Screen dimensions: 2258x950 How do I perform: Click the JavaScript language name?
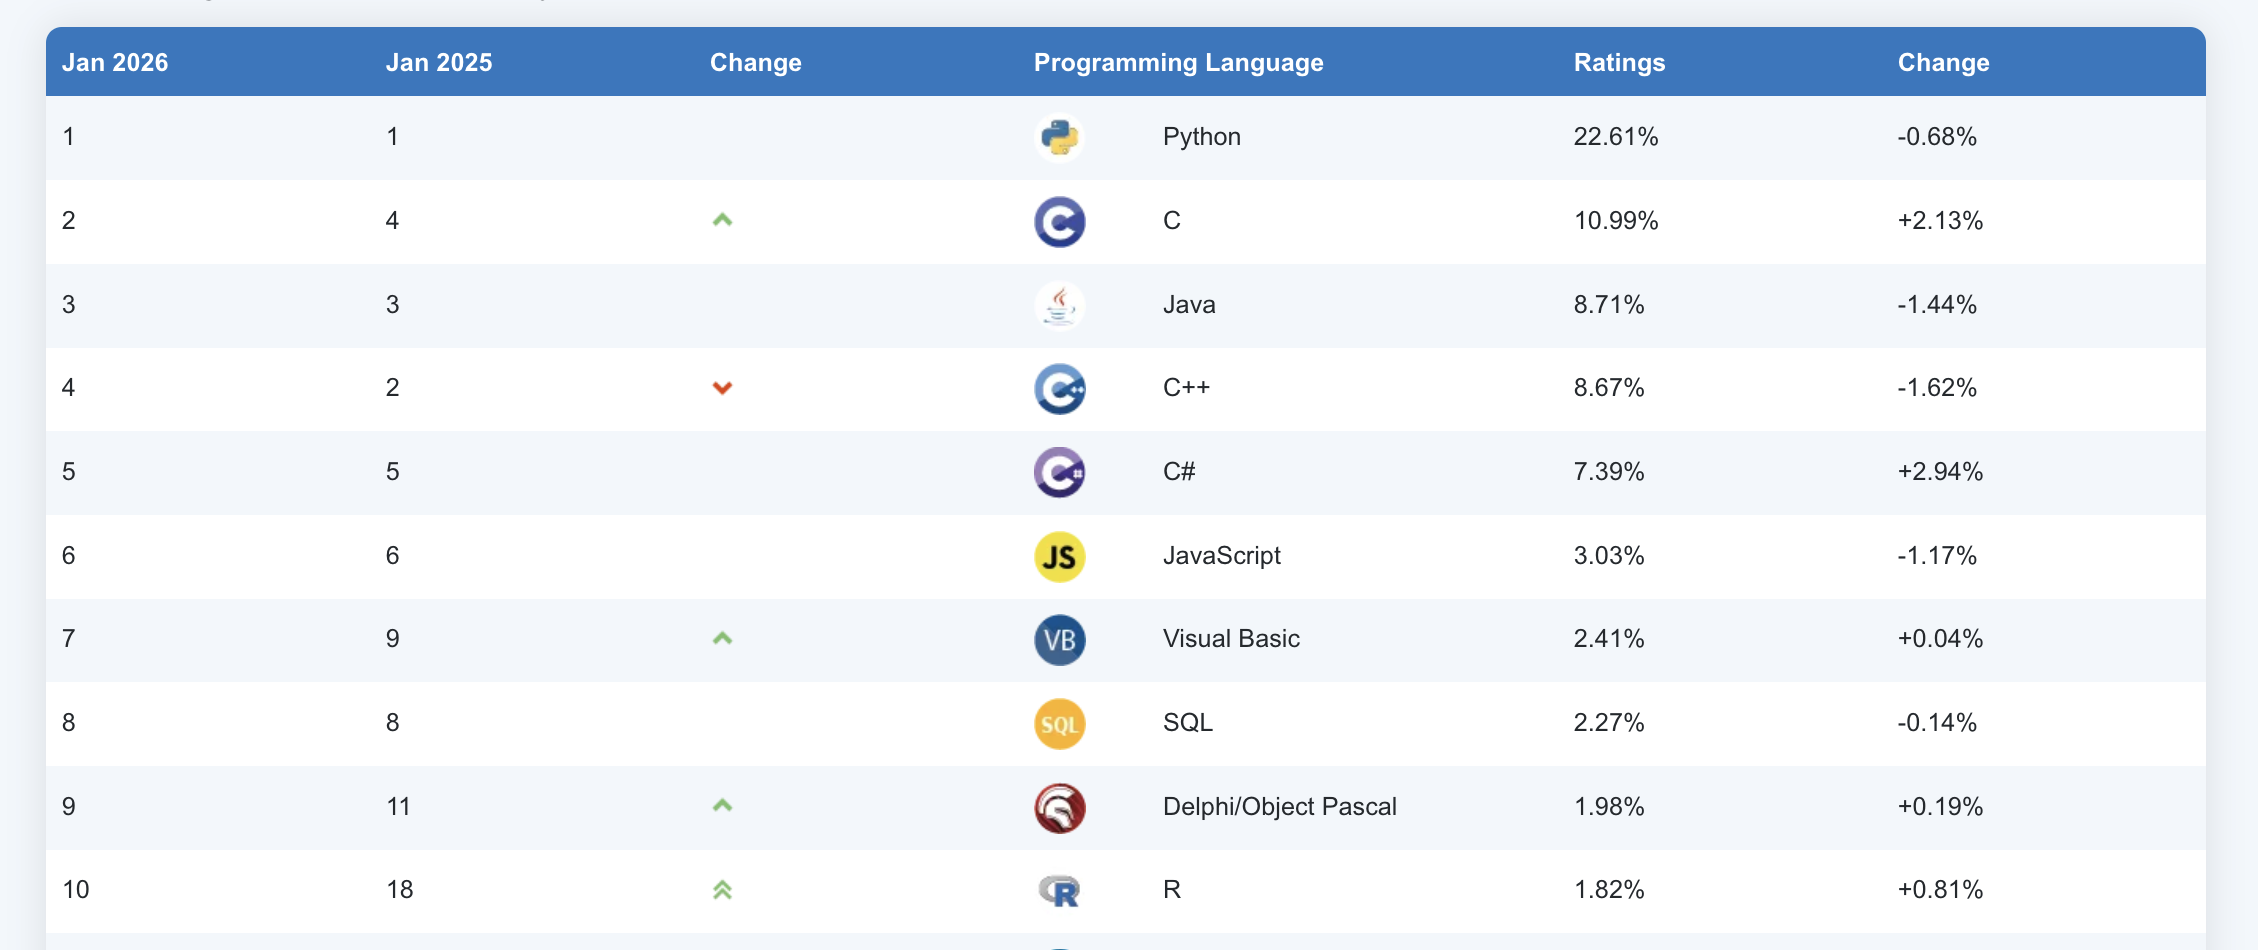tap(1221, 555)
